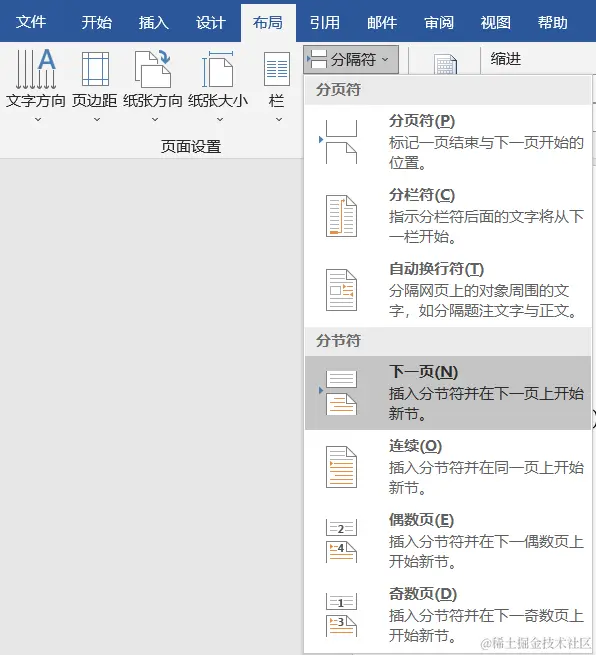
Task: Click the 缩进 indent label
Action: (506, 59)
